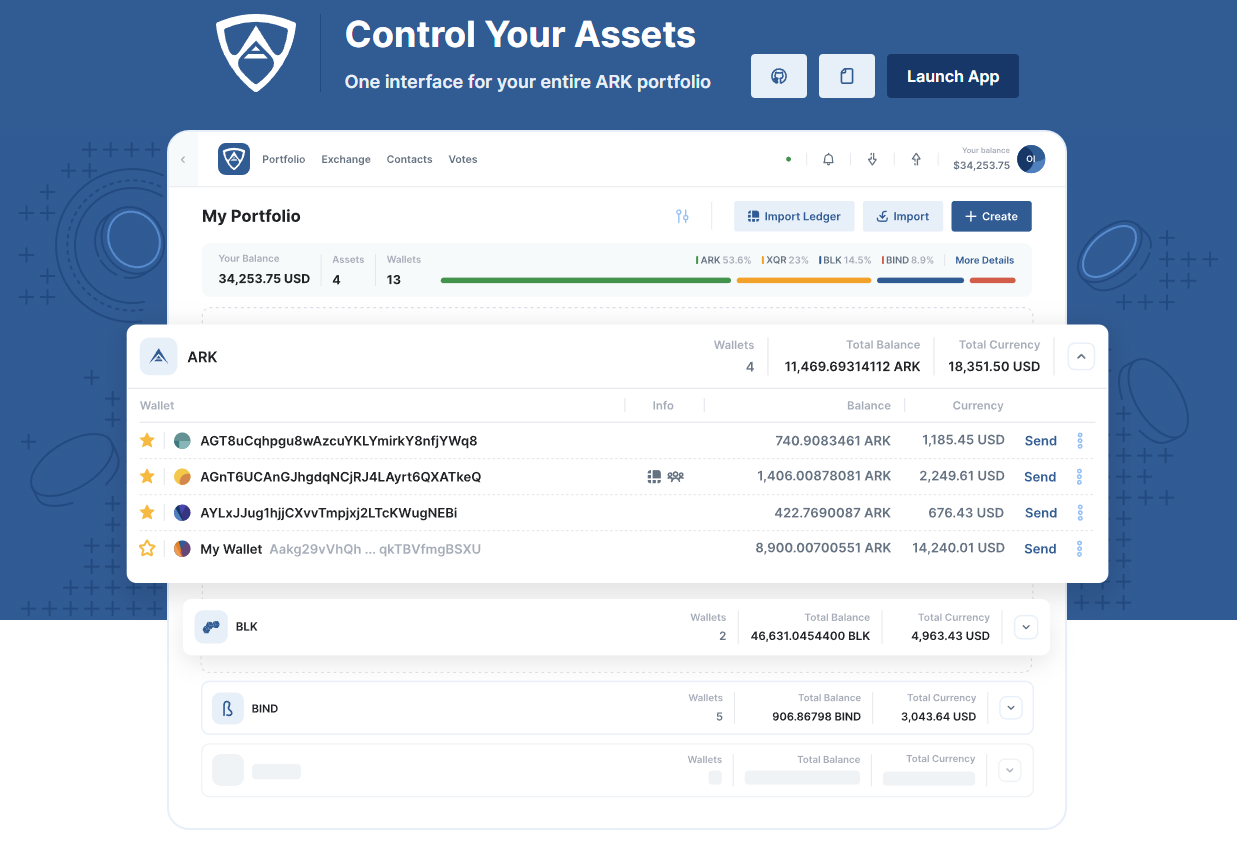This screenshot has width=1237, height=842.
Task: Expand the placeholder group below BIND
Action: coord(1010,770)
